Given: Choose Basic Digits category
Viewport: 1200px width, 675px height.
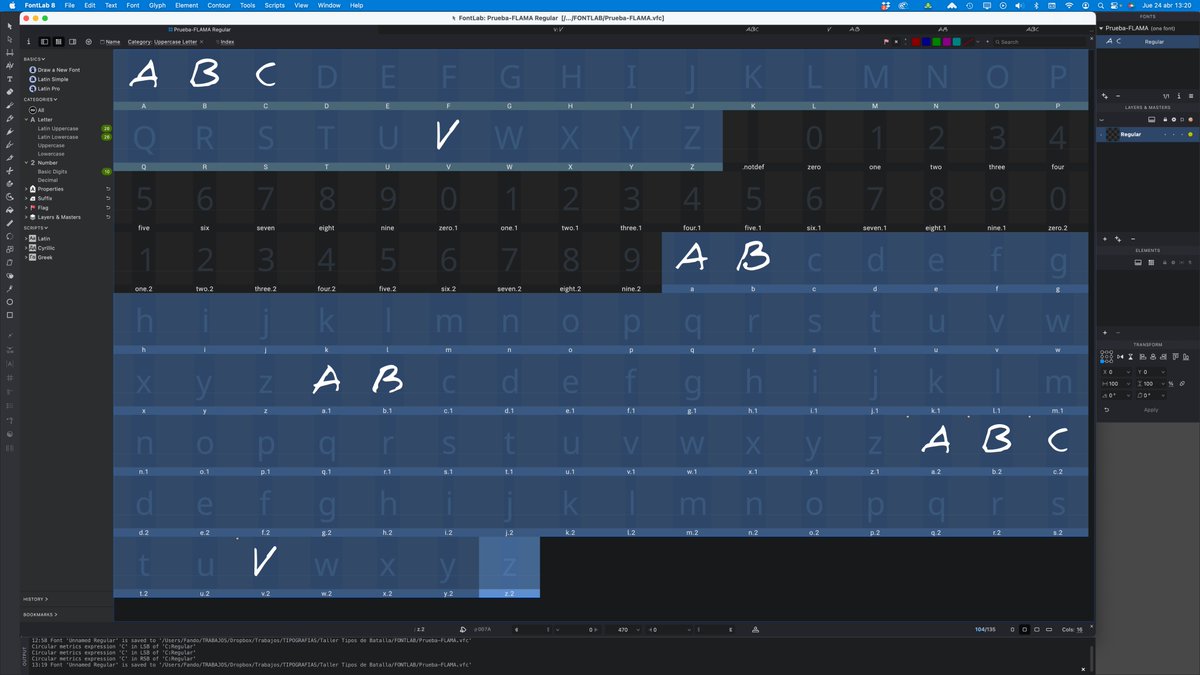Looking at the screenshot, I should (x=52, y=172).
